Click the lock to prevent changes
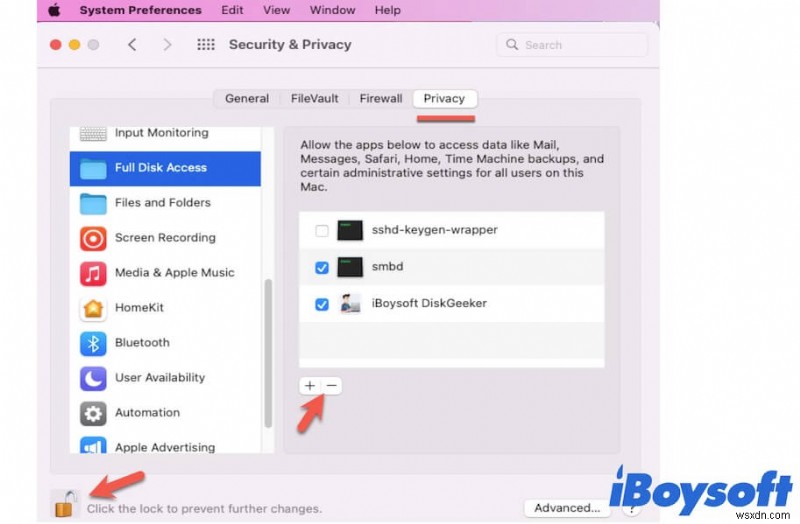 point(65,504)
